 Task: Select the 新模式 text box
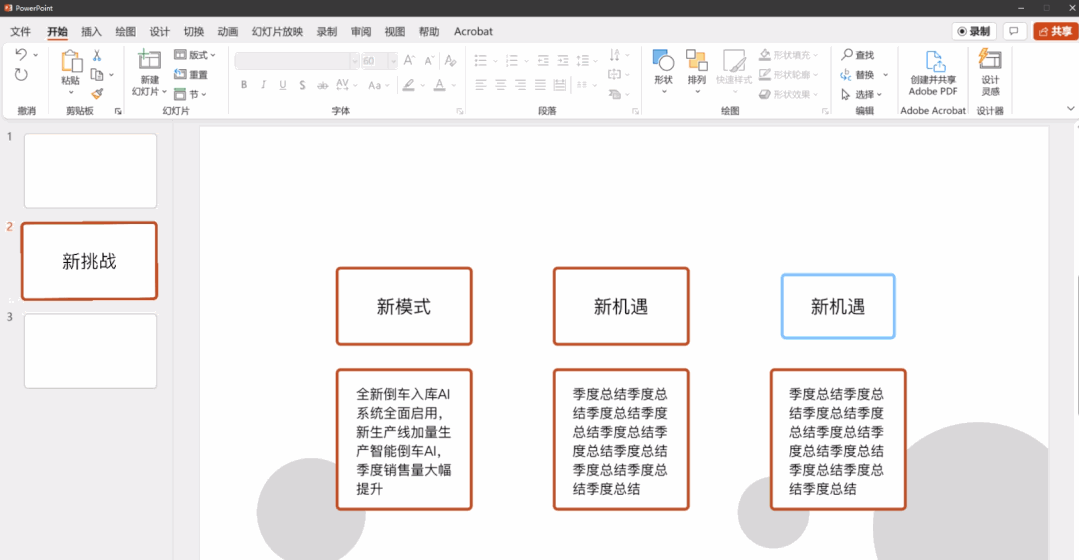tap(404, 306)
